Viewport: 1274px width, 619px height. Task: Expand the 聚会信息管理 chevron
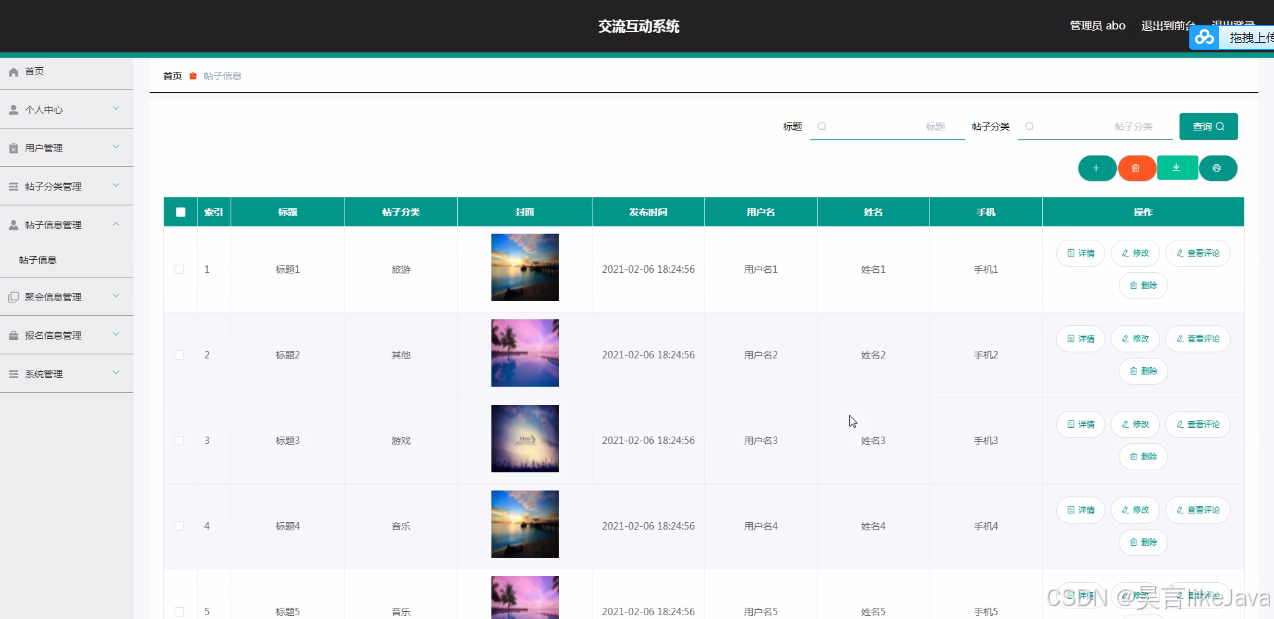click(116, 296)
